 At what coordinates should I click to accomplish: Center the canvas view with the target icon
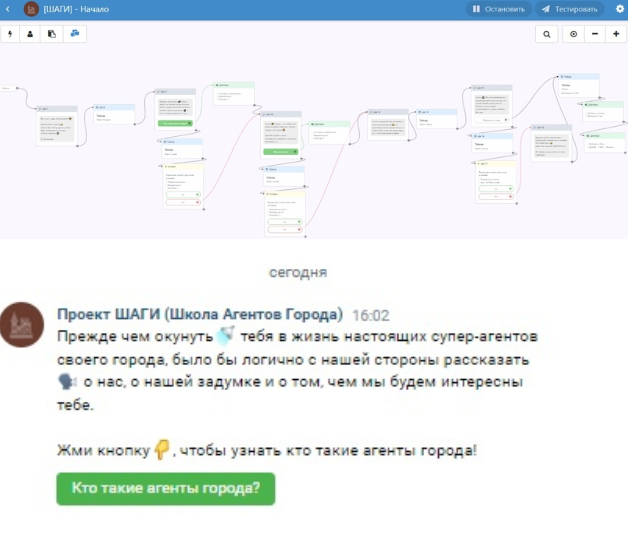click(574, 34)
